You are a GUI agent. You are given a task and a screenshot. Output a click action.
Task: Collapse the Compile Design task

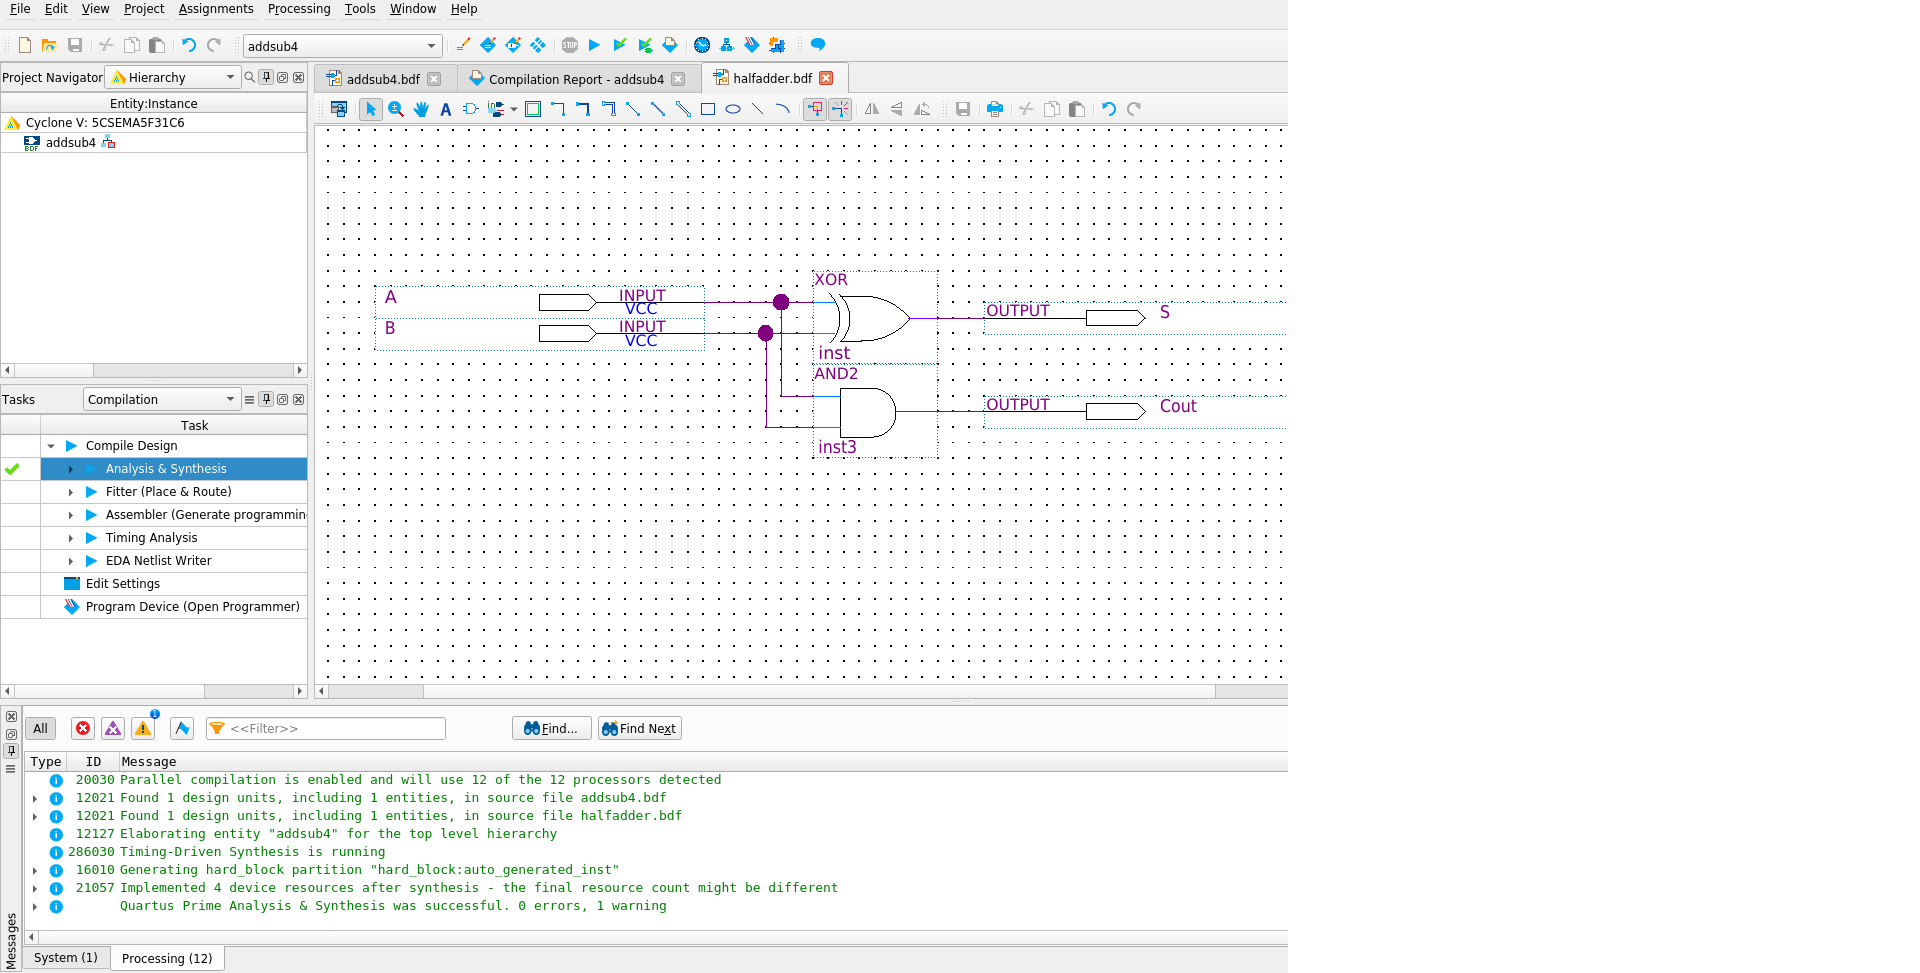51,446
